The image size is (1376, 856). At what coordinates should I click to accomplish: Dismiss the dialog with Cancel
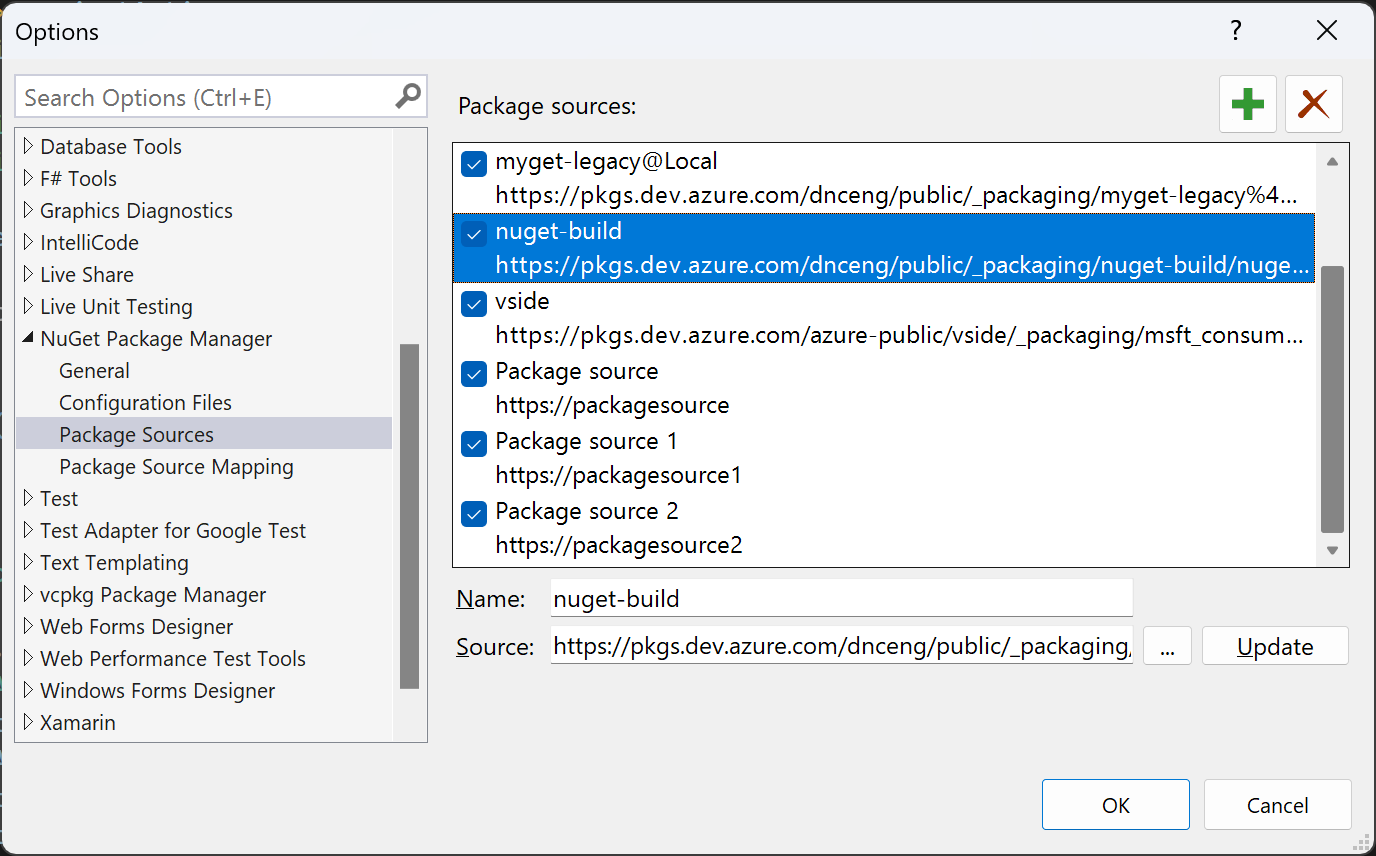click(x=1277, y=804)
